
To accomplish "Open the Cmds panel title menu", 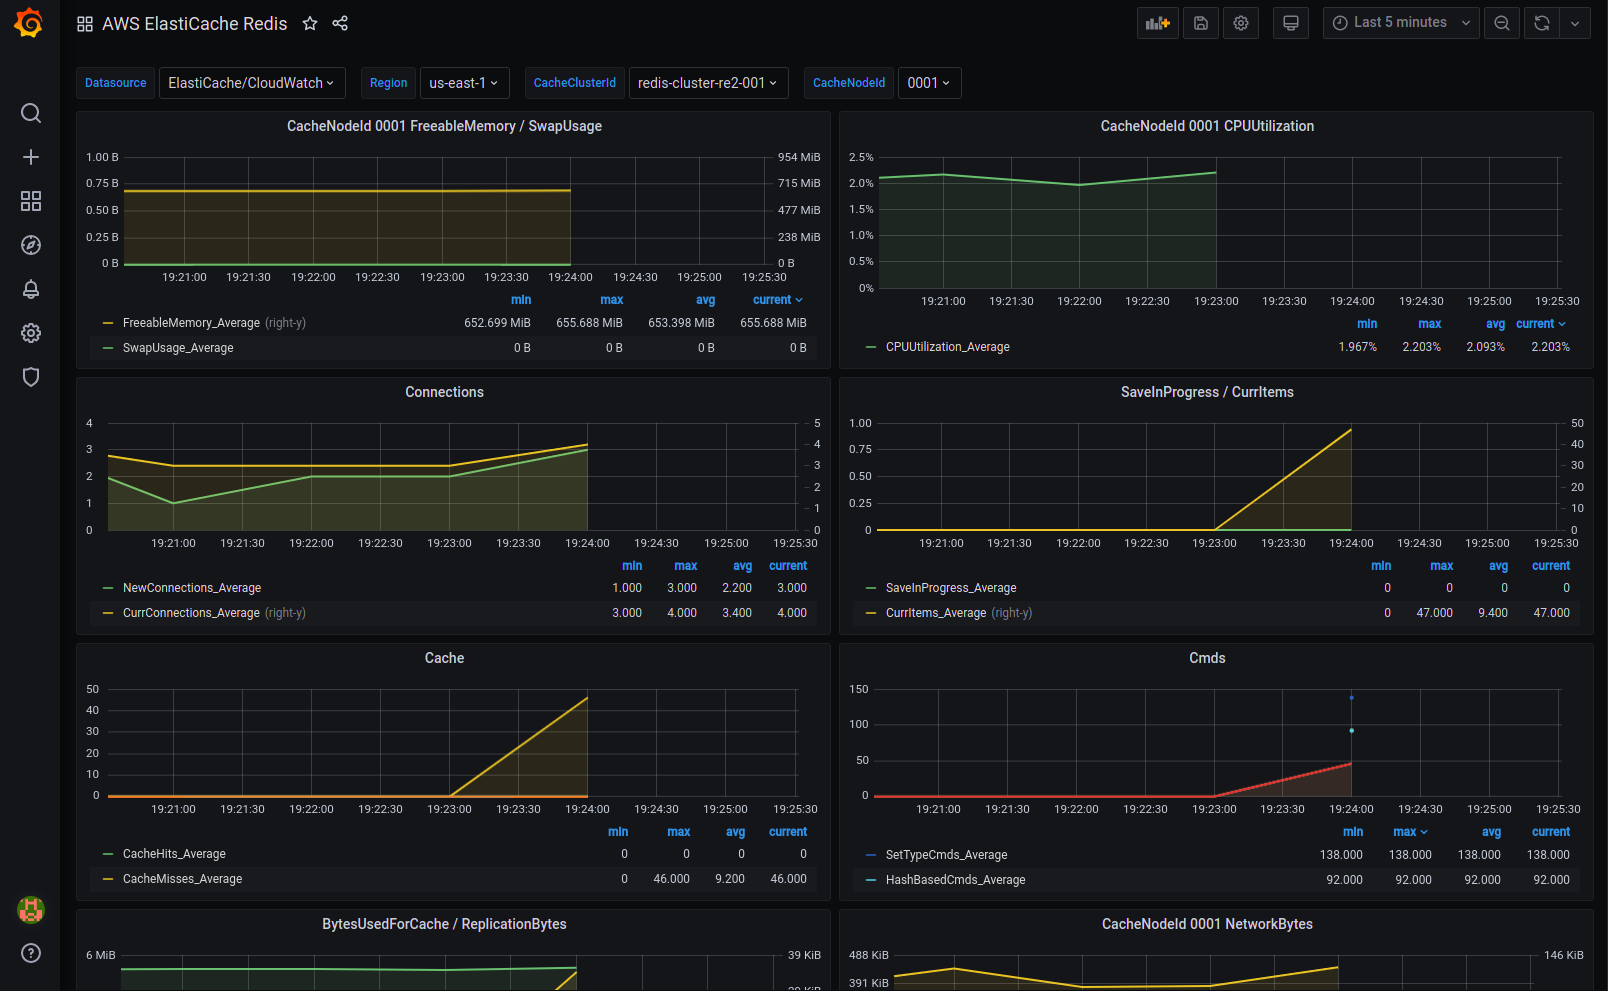I will tap(1207, 658).
